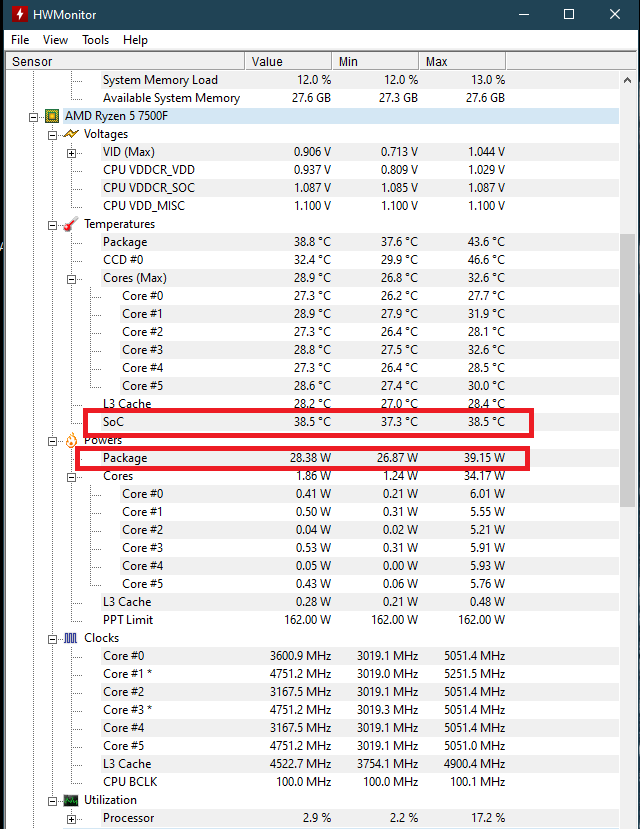Click the Powers flame icon
640x829 pixels.
click(71, 440)
